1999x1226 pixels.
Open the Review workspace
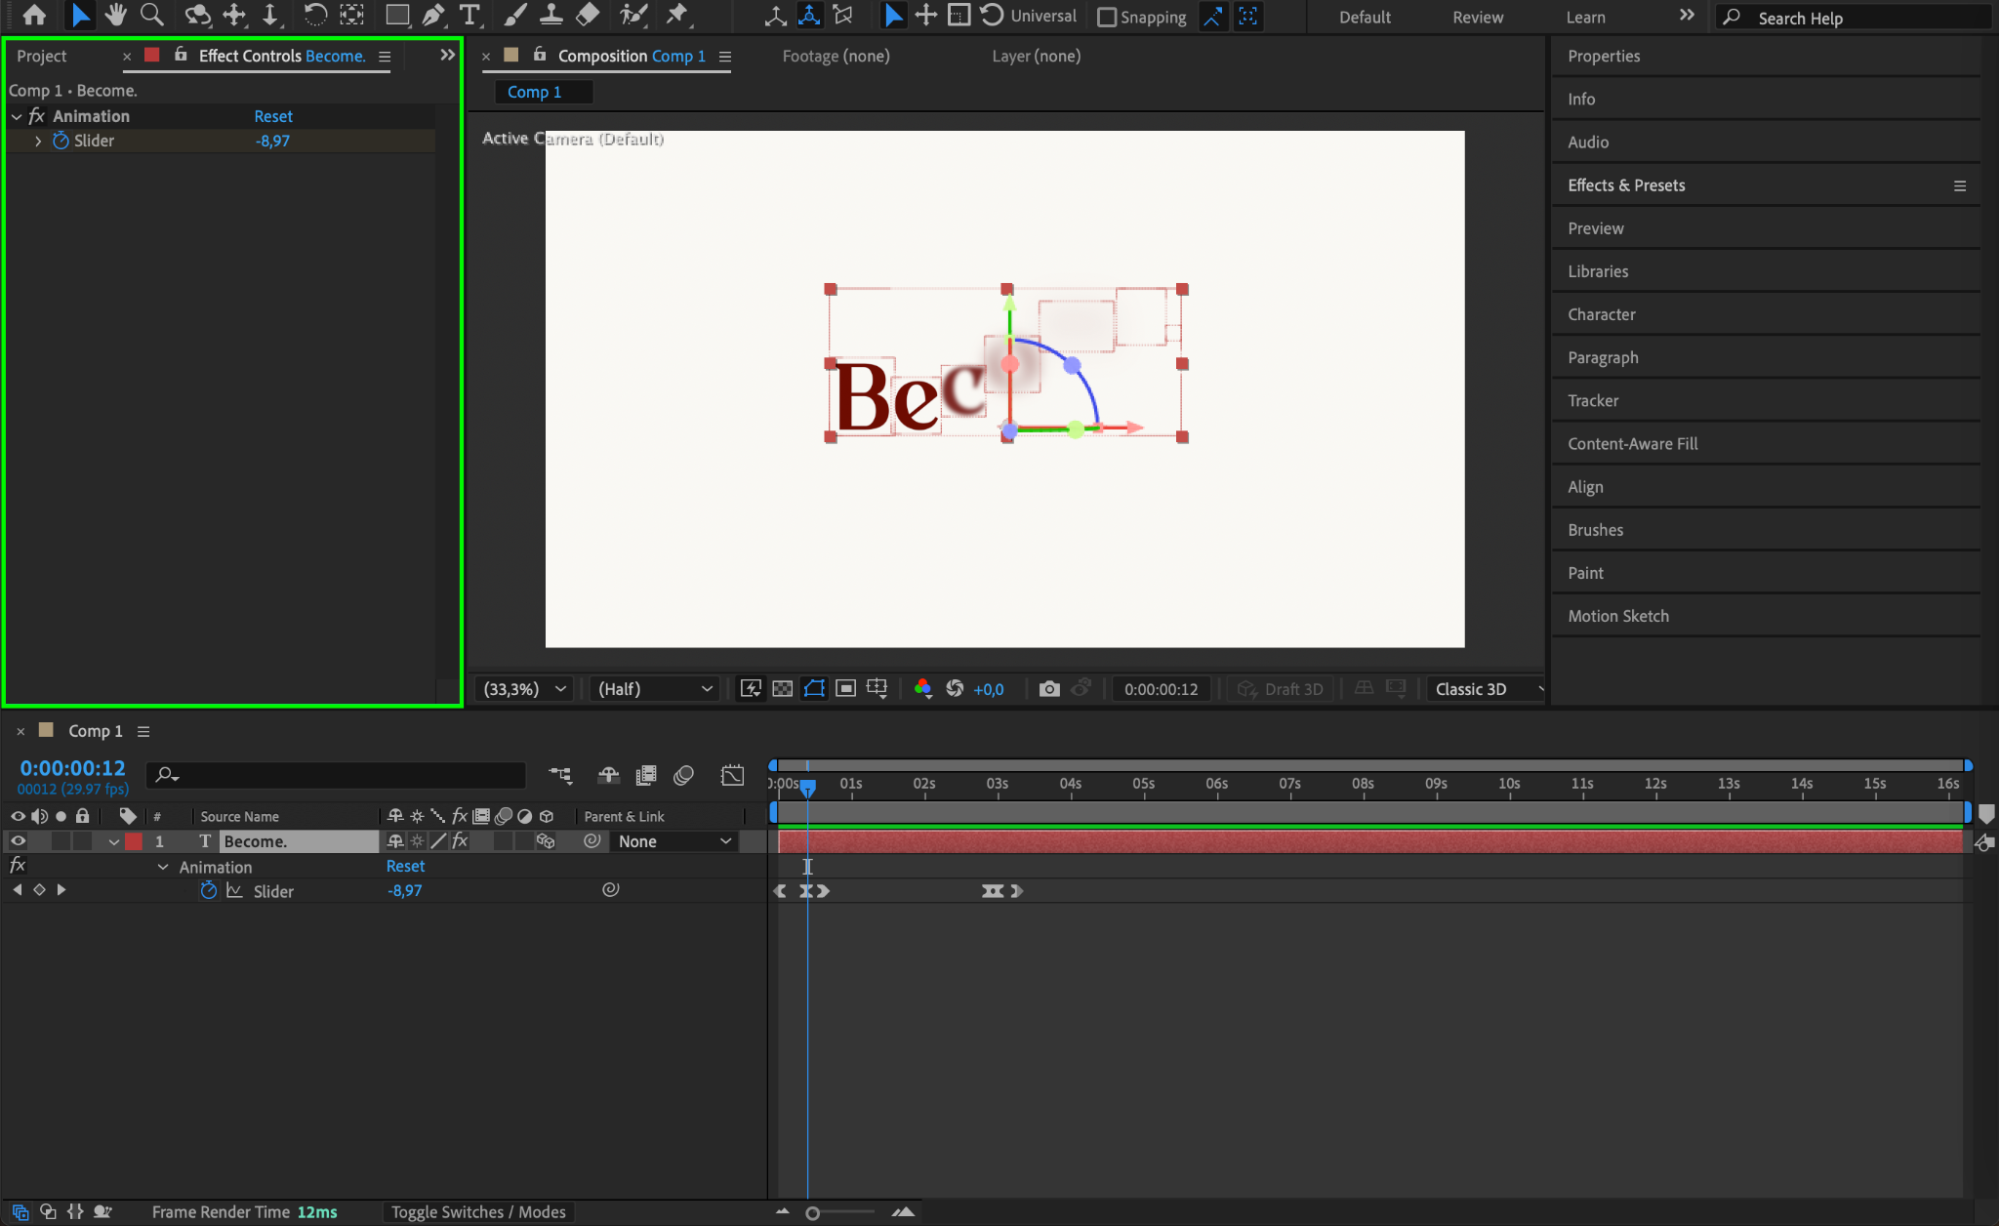click(1477, 17)
